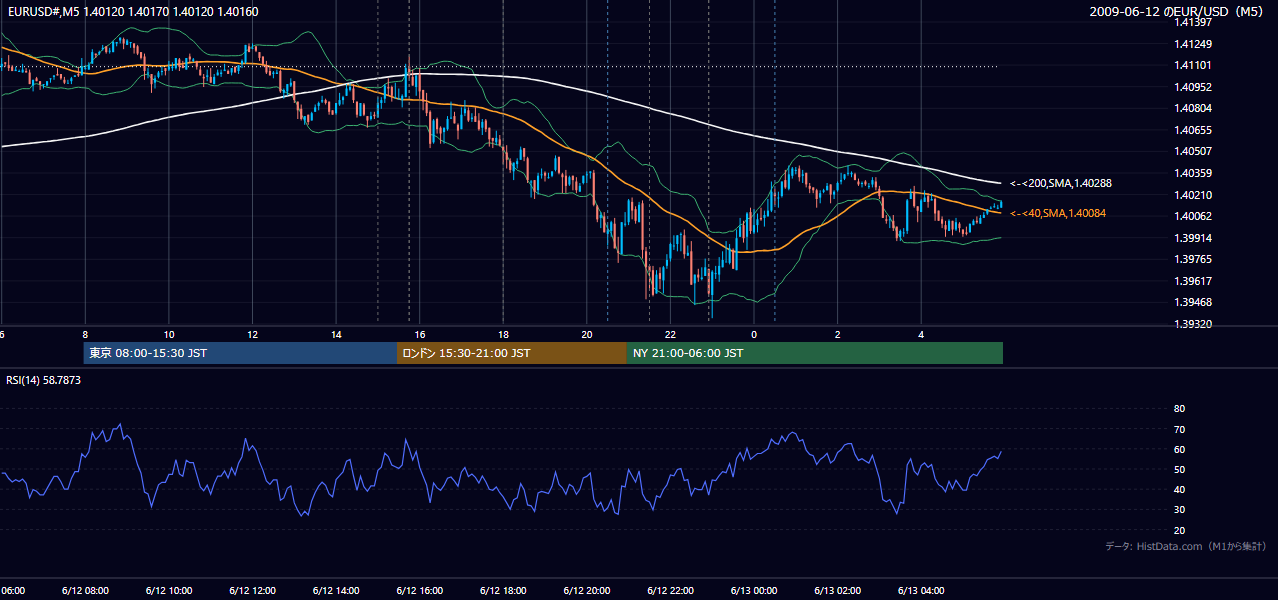The height and width of the screenshot is (600, 1278).
Task: Click the 6/12 18:00 time label
Action: point(503,590)
